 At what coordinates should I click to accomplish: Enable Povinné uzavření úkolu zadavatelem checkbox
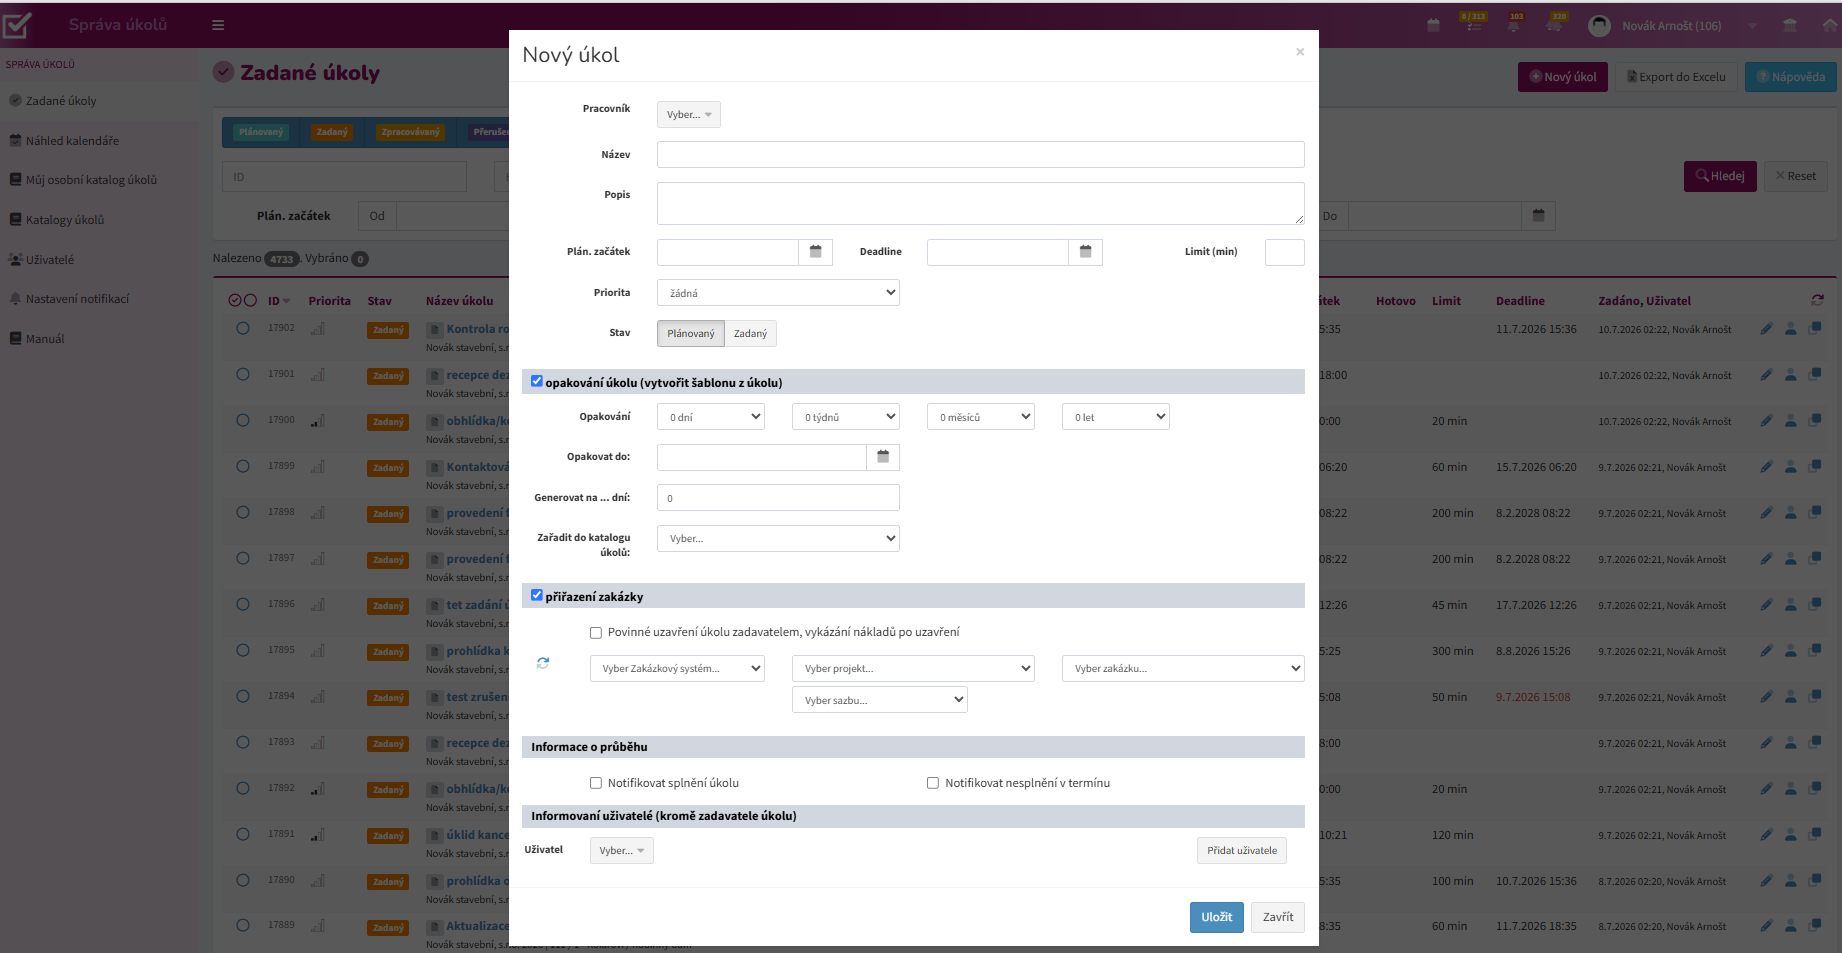(x=596, y=632)
